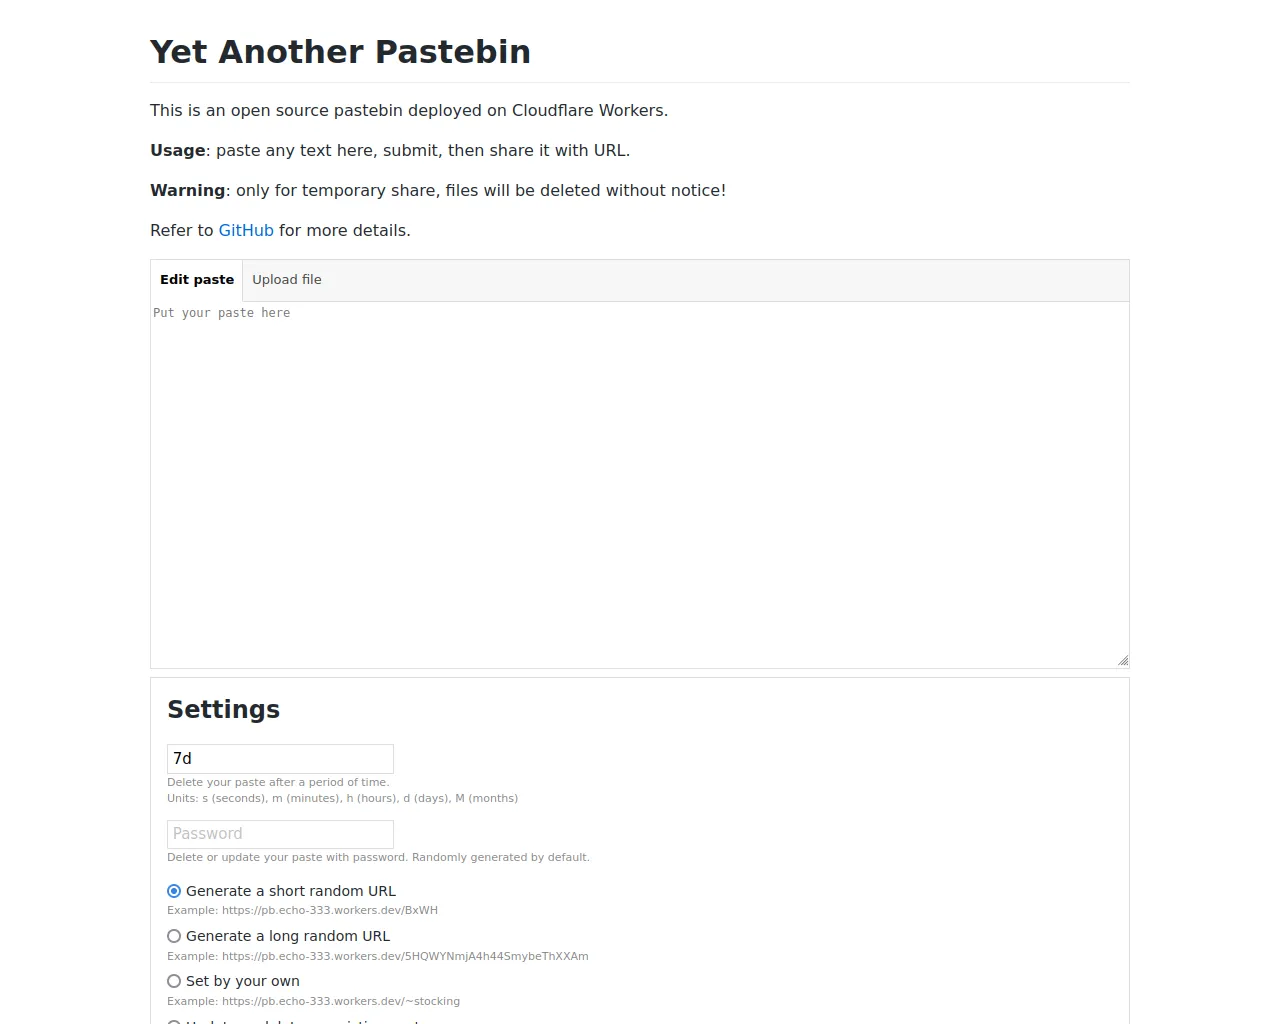Viewport: 1280px width, 1024px height.
Task: Focus the 'Put your paste here' text area
Action: point(640,485)
